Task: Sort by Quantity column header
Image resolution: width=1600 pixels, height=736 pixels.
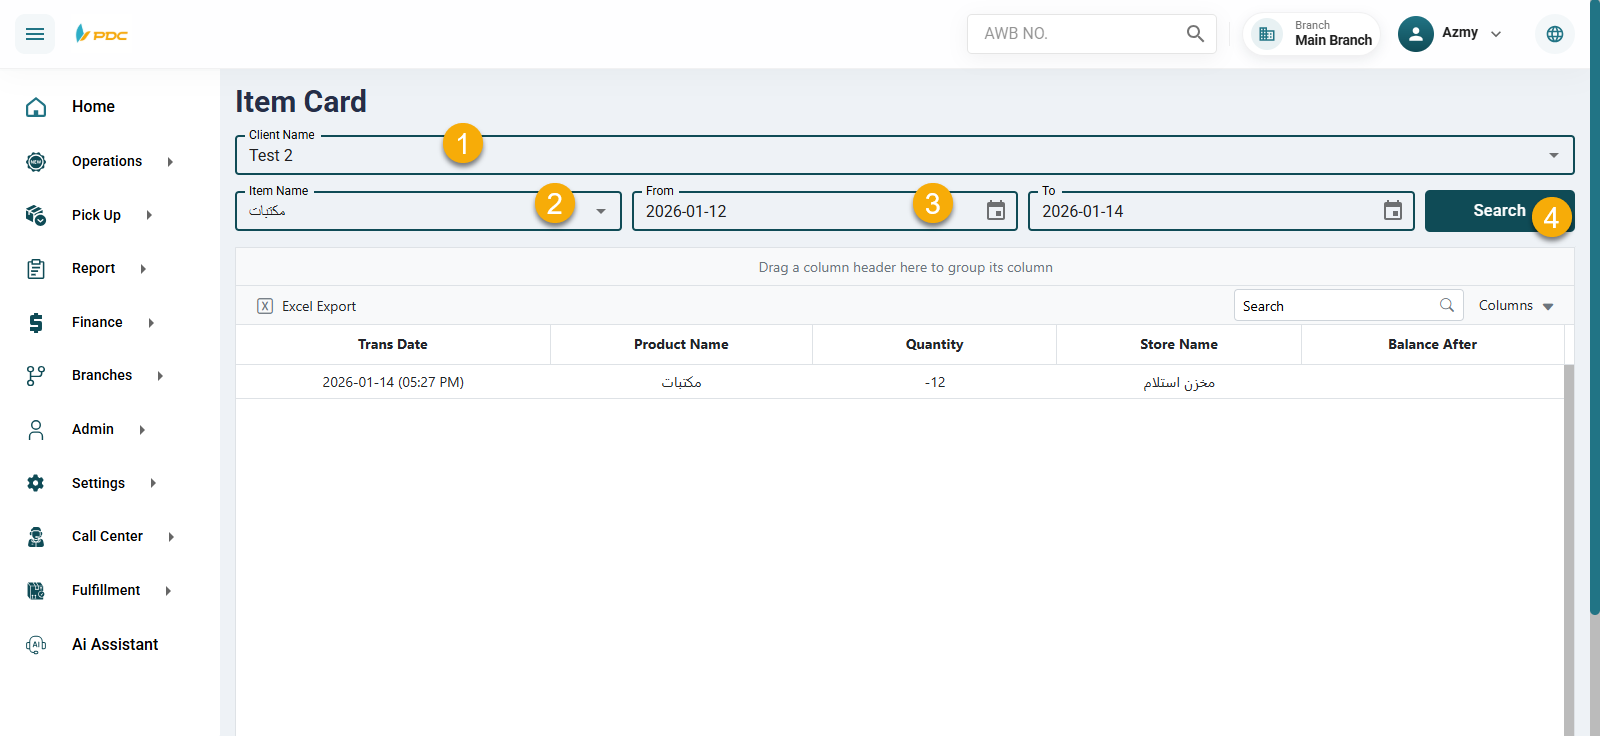Action: pos(934,344)
